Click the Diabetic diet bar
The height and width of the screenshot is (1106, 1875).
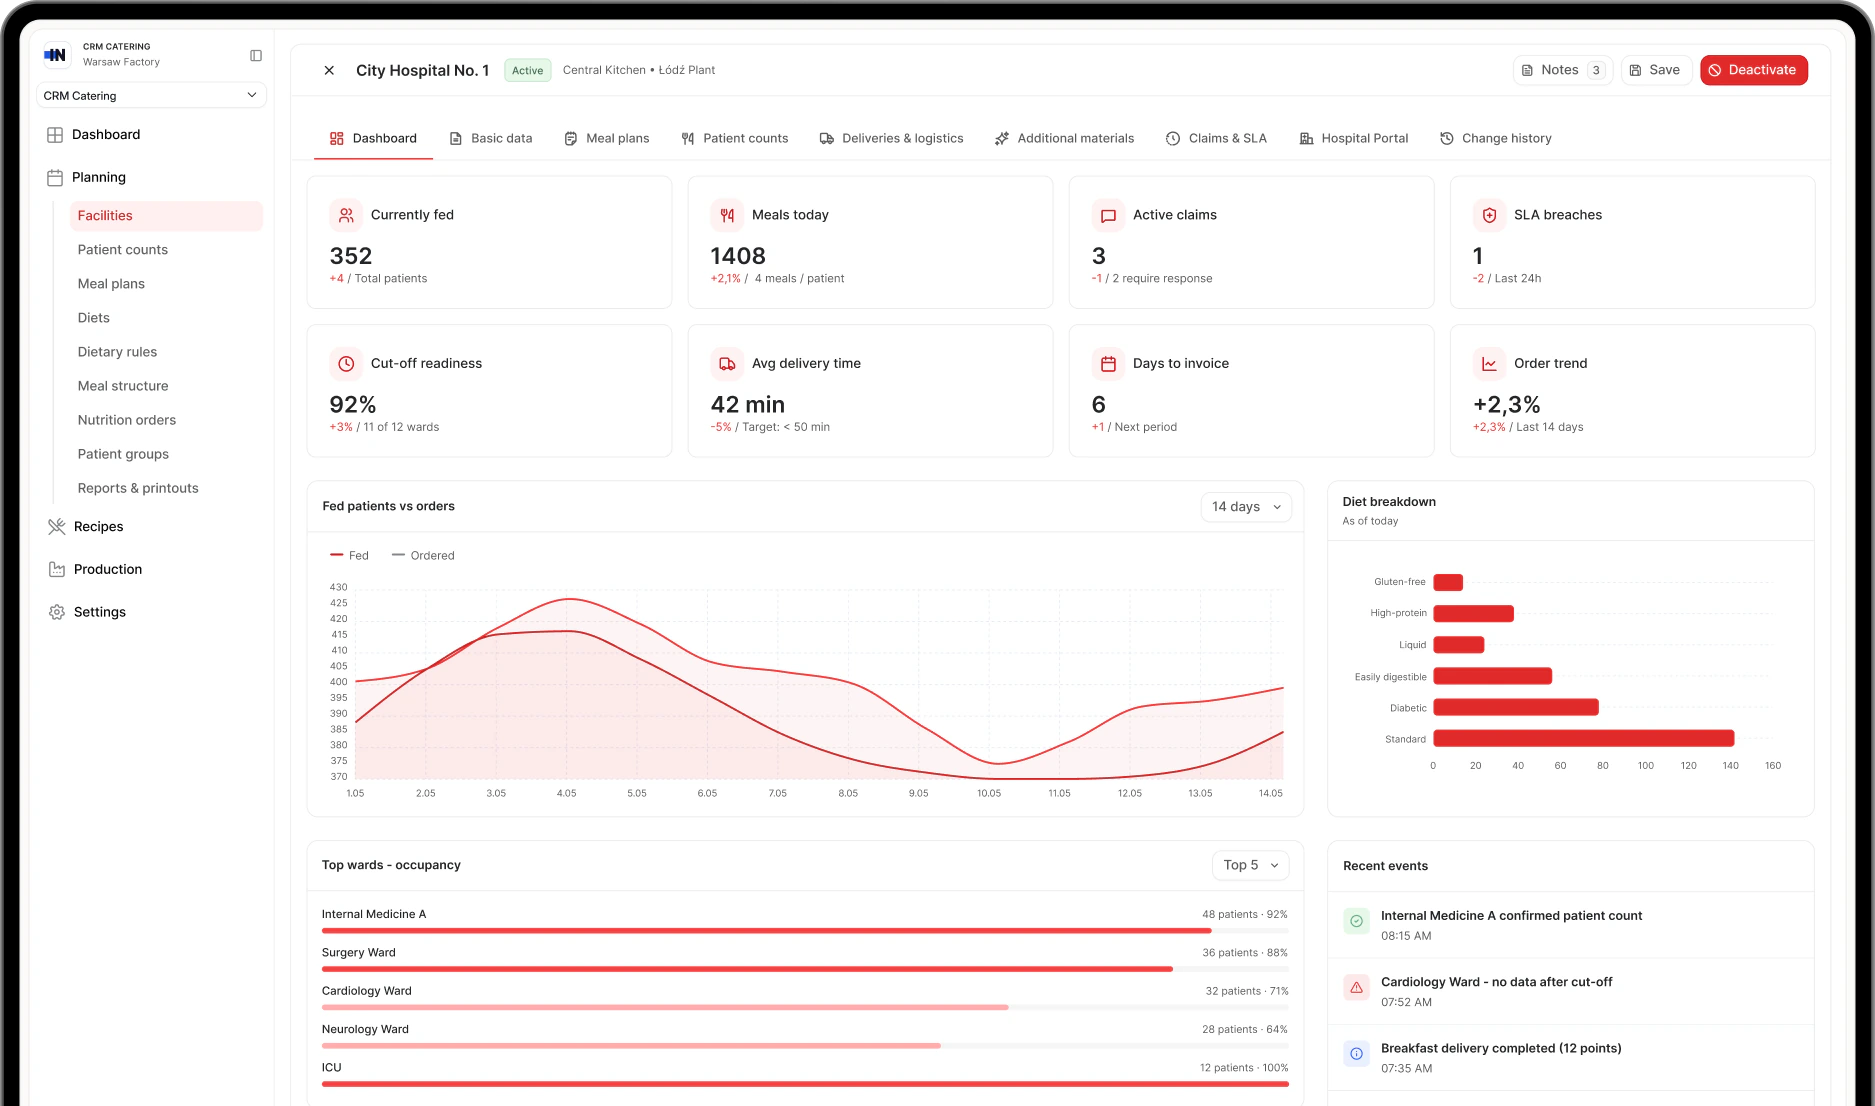click(x=1516, y=708)
